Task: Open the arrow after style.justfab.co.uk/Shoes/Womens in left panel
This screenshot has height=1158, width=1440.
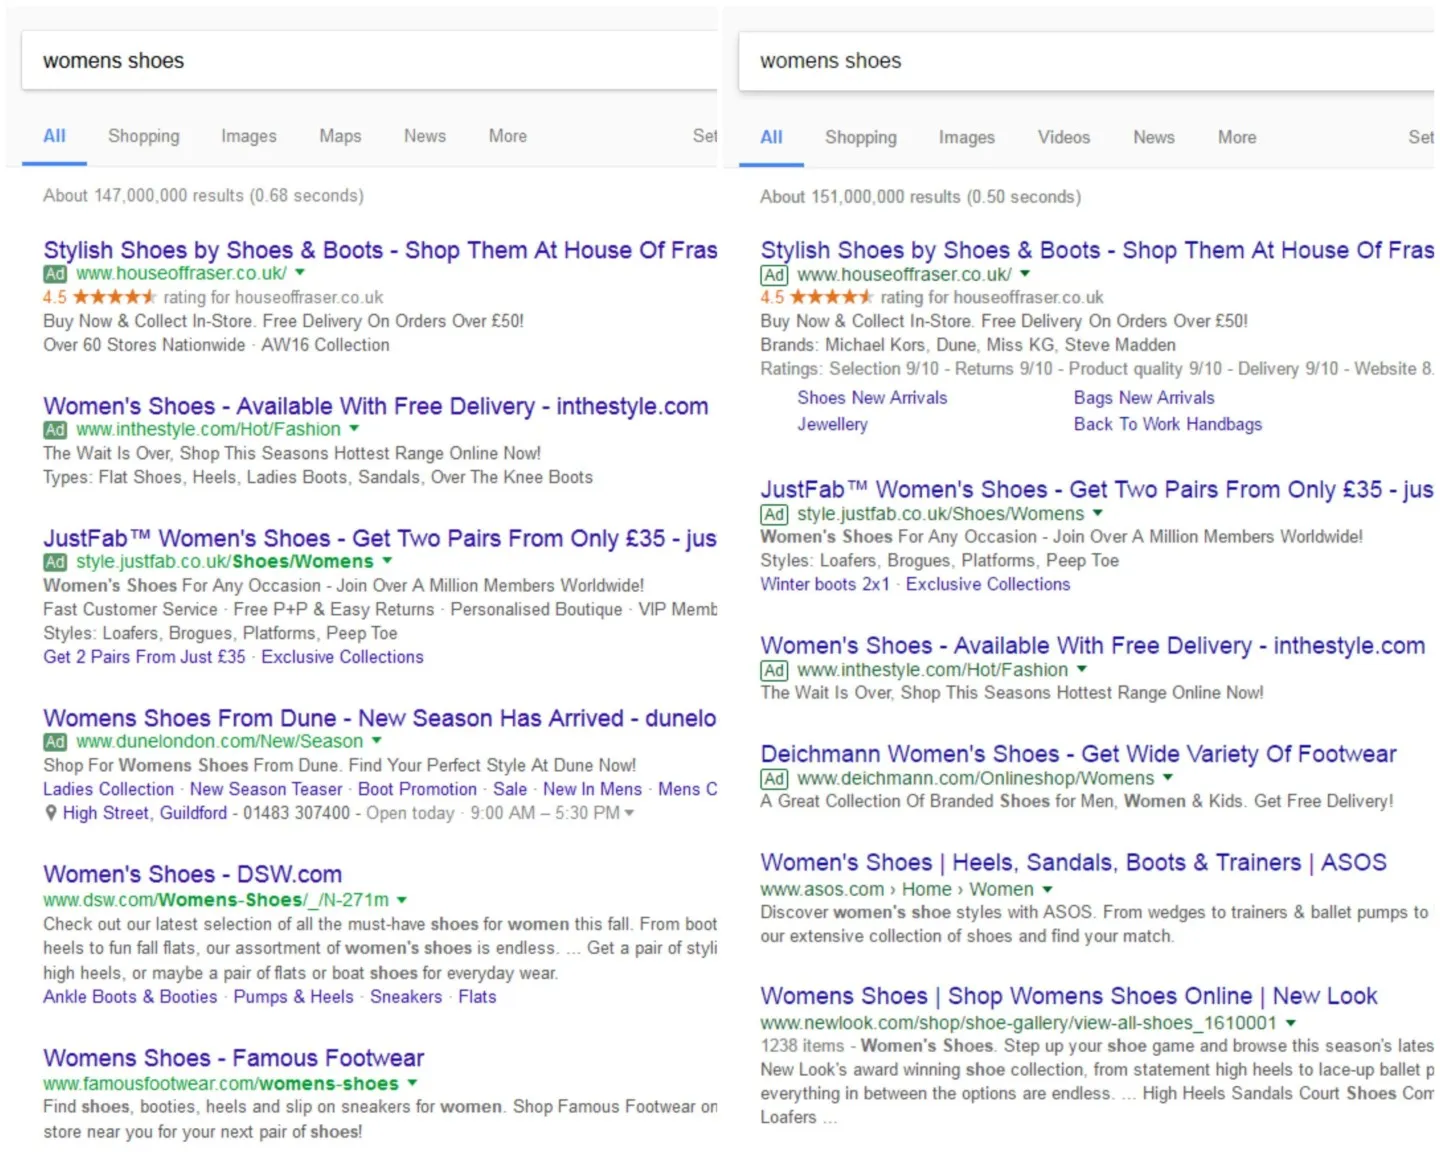Action: pos(387,561)
